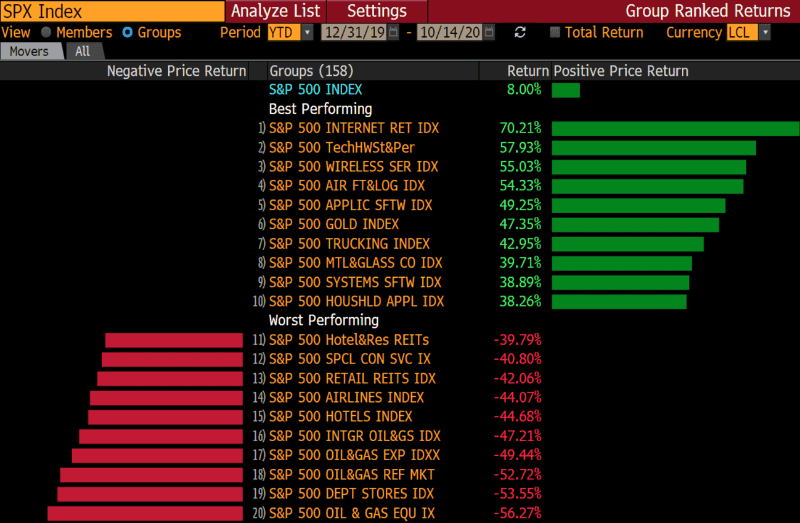Switch to the Movers tab
Viewport: 800px width, 523px height.
pos(29,51)
